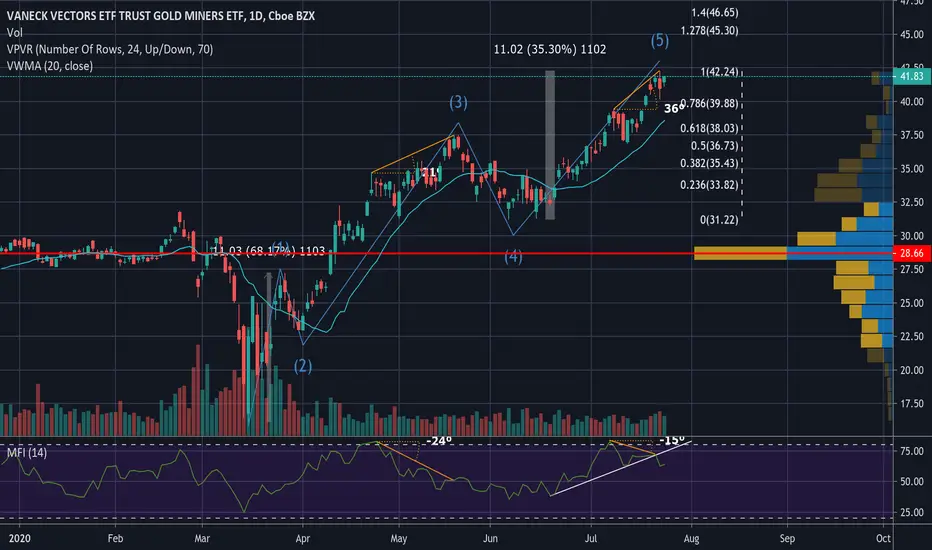The image size is (932, 550).
Task: Click the Elliott wave label (4)
Action: pos(514,257)
